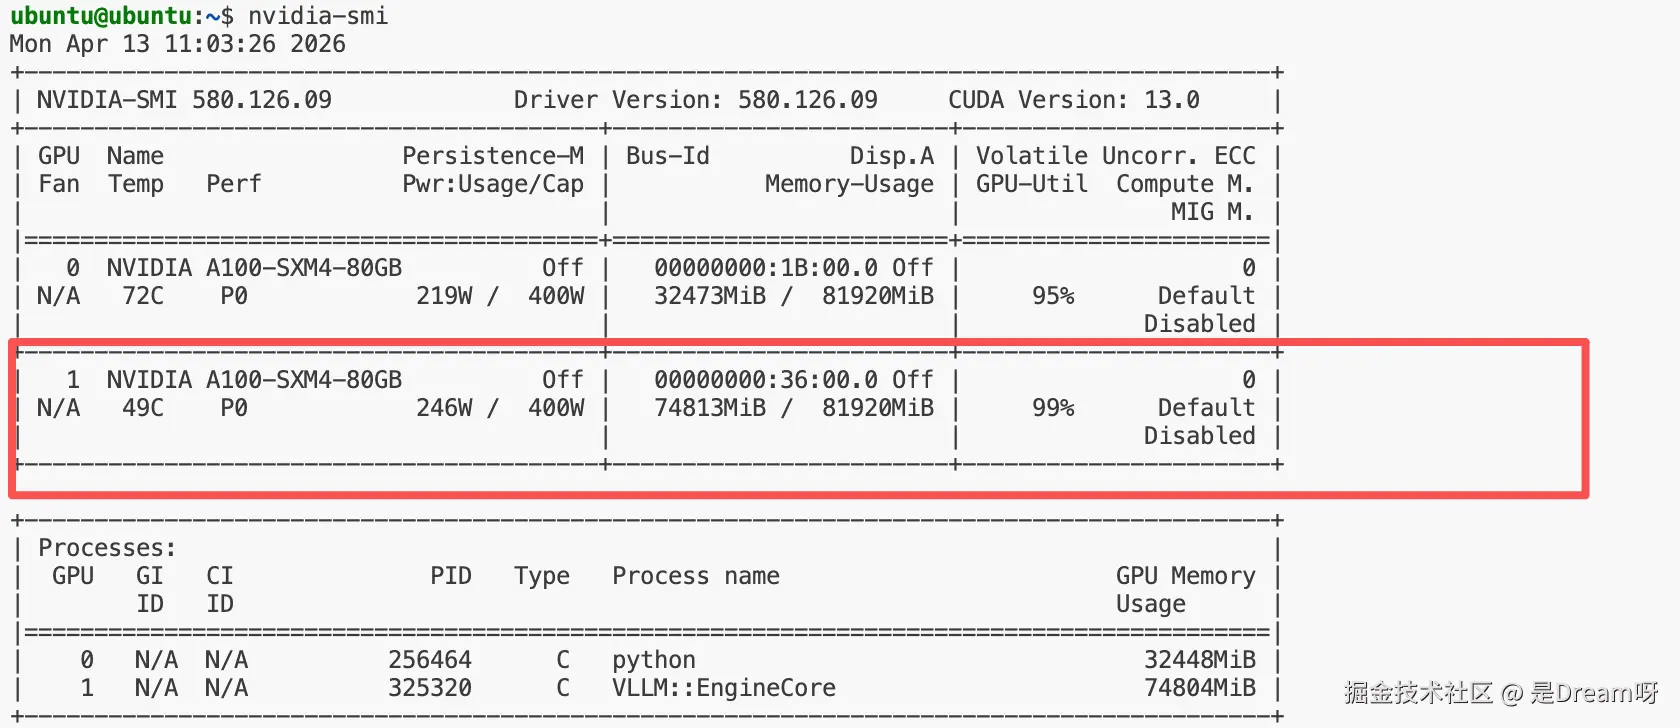Click the 72C temperature reading
This screenshot has height=728, width=1680.
[143, 296]
